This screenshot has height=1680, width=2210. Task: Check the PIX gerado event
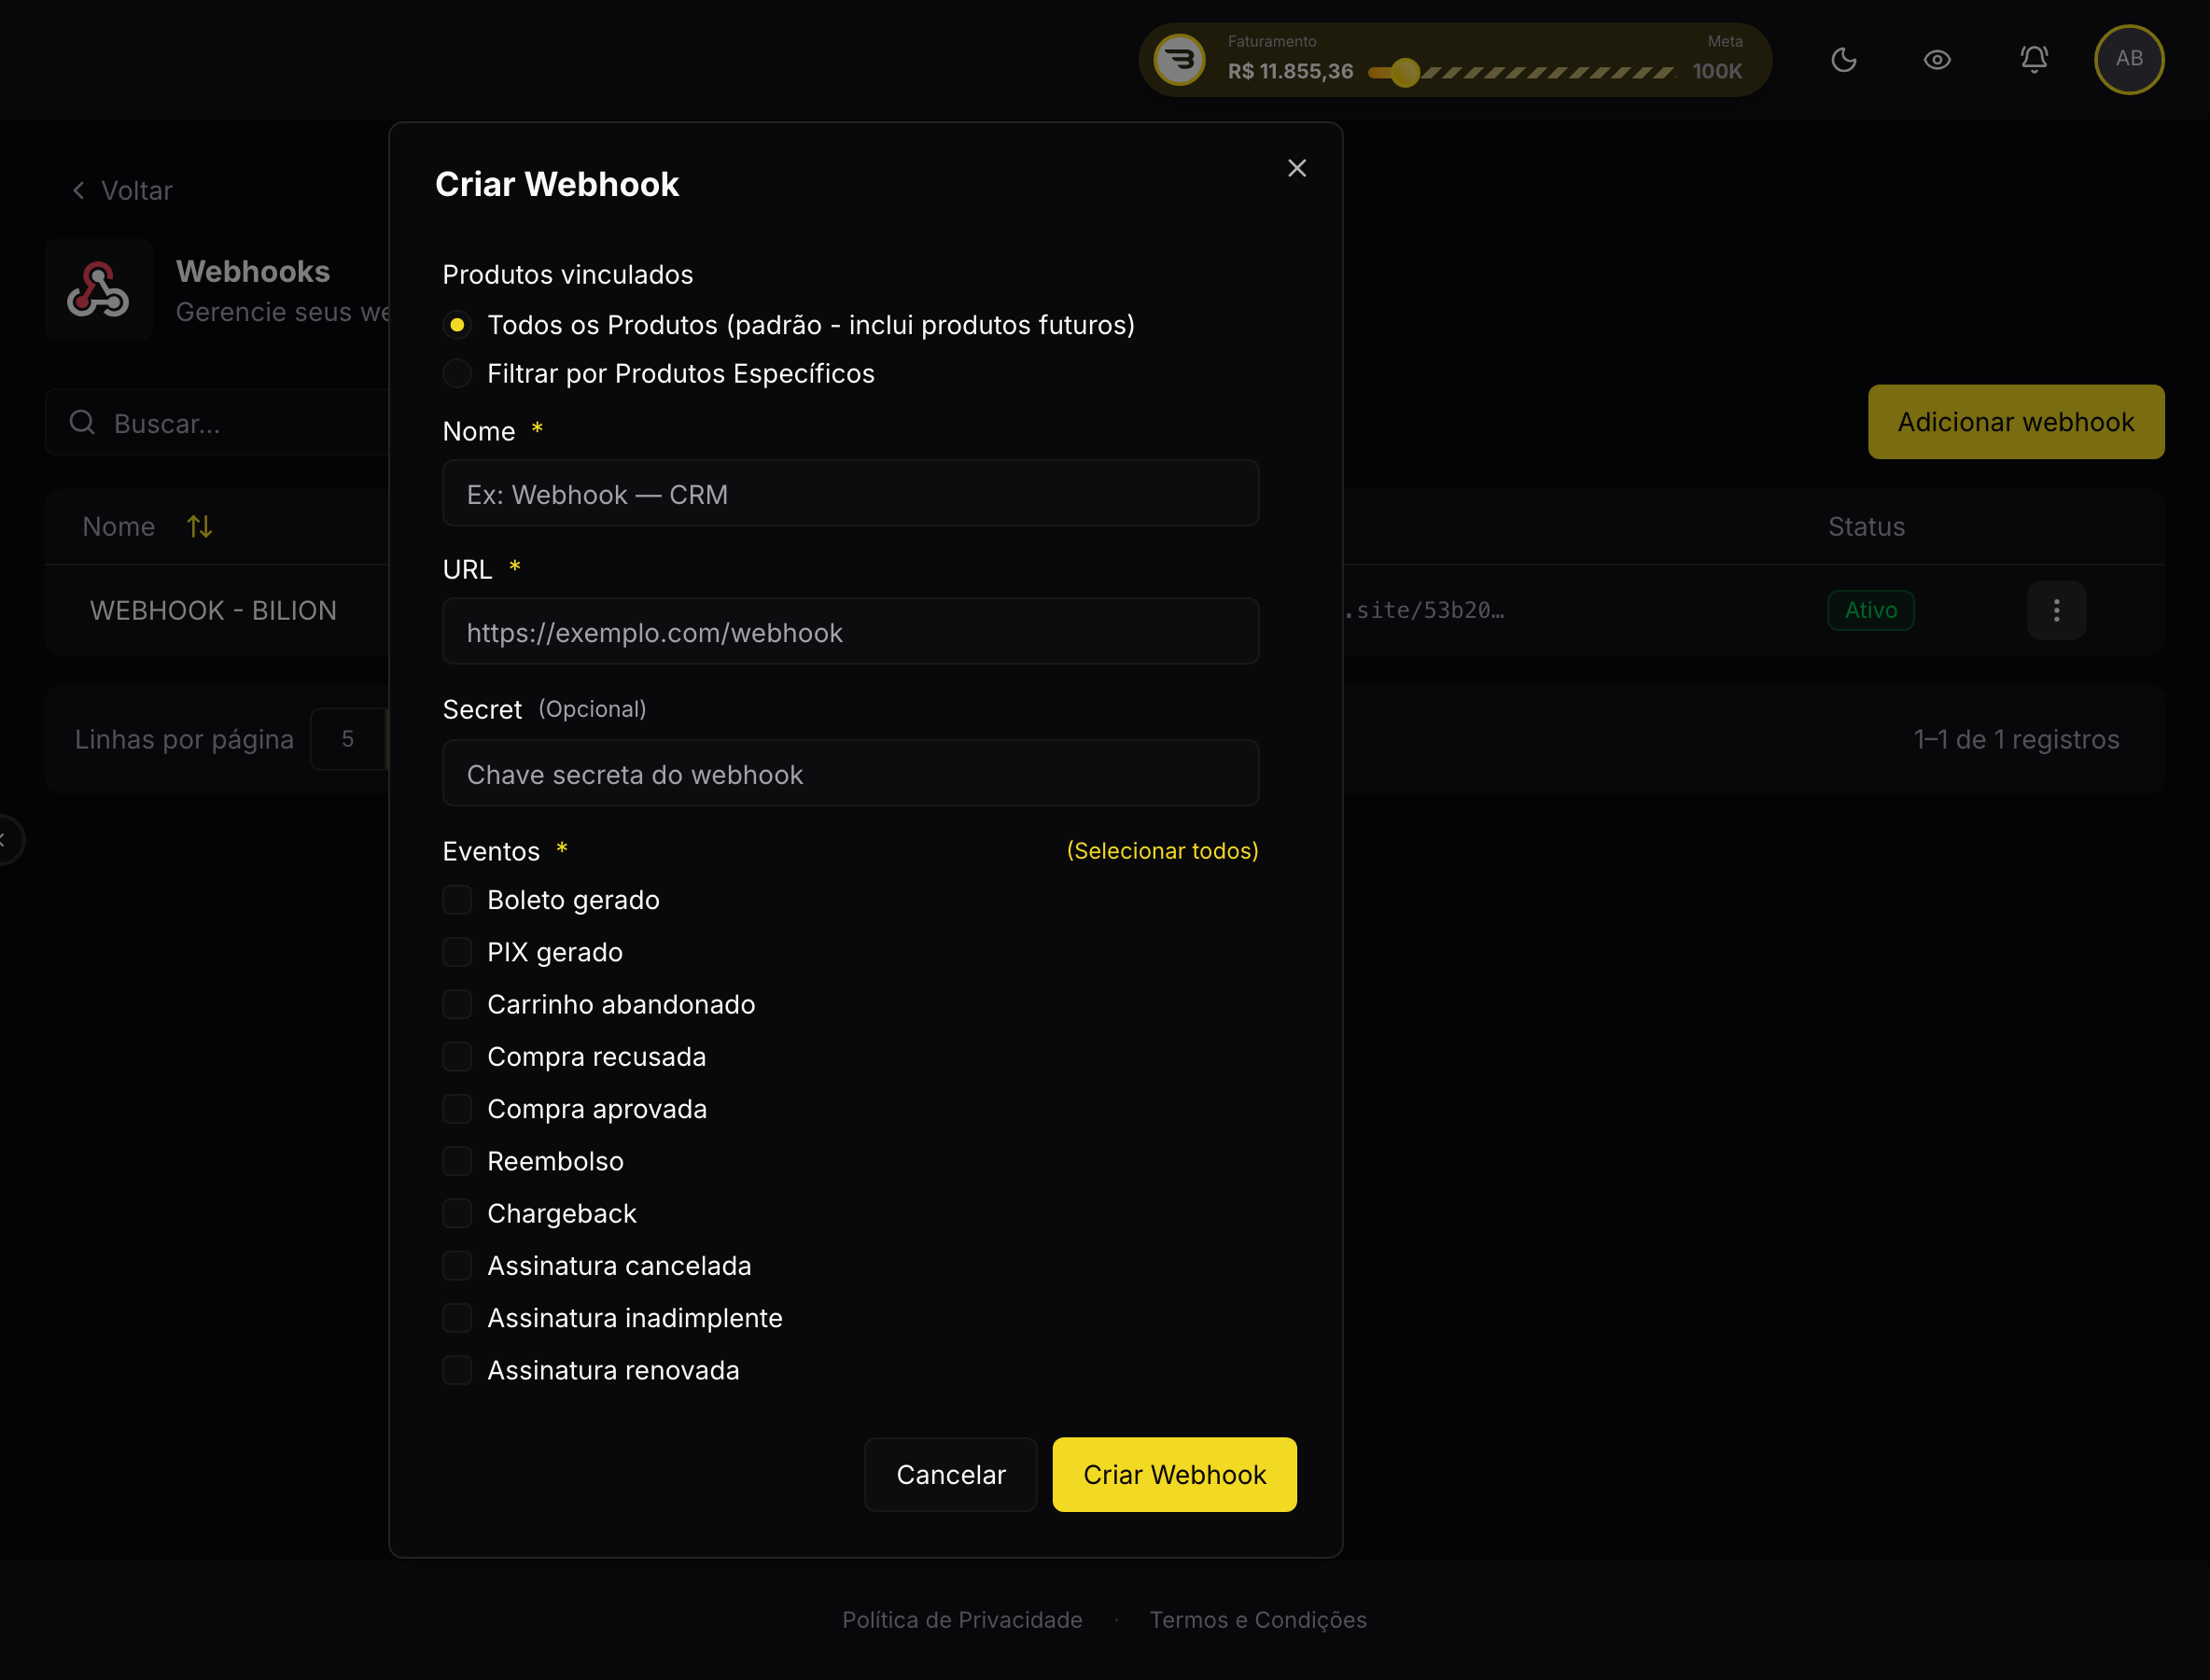click(457, 952)
